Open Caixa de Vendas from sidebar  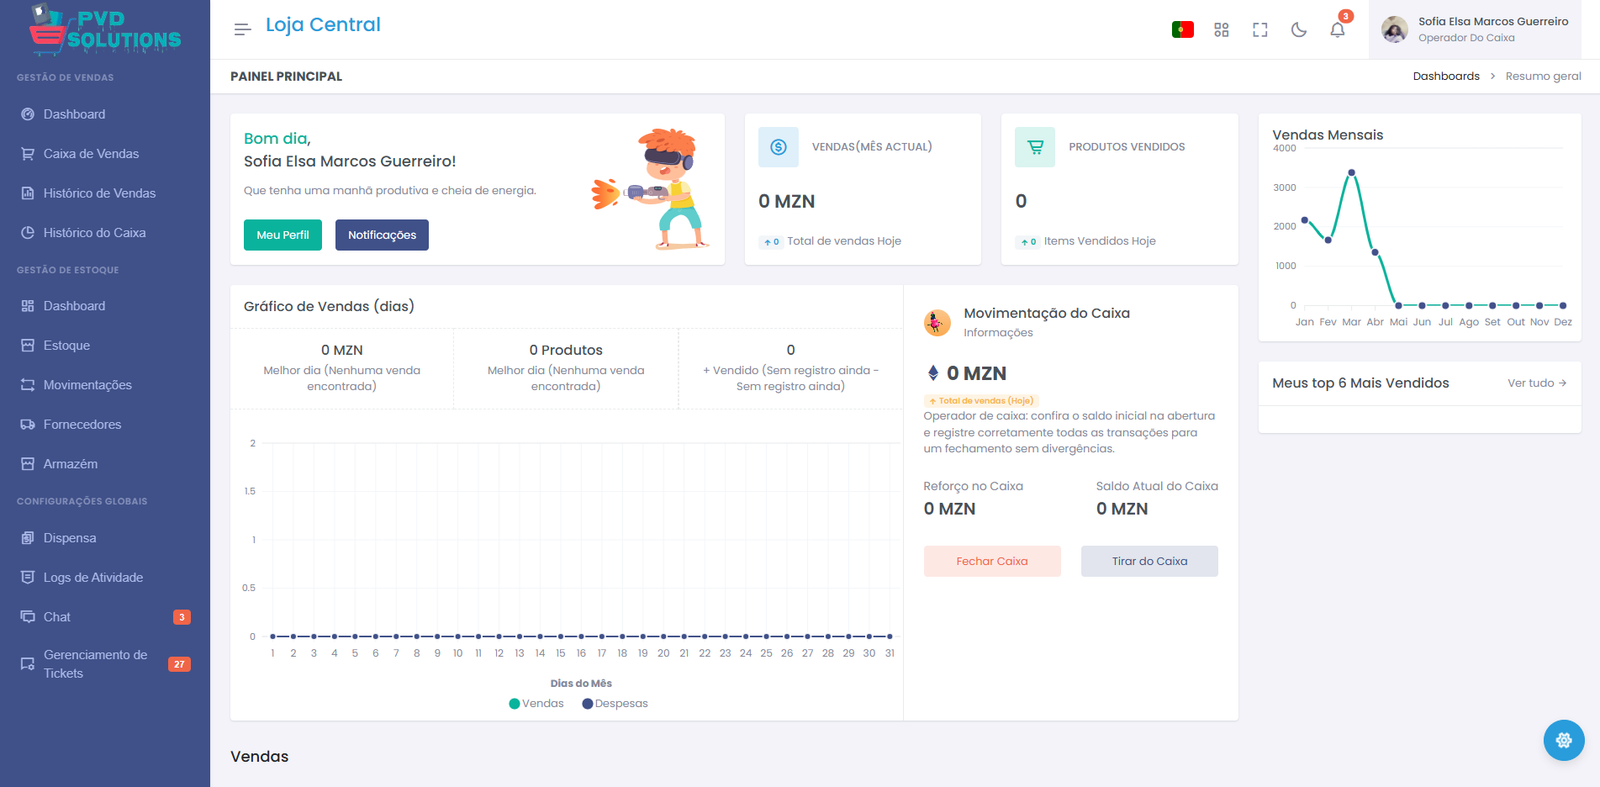pyautogui.click(x=91, y=154)
